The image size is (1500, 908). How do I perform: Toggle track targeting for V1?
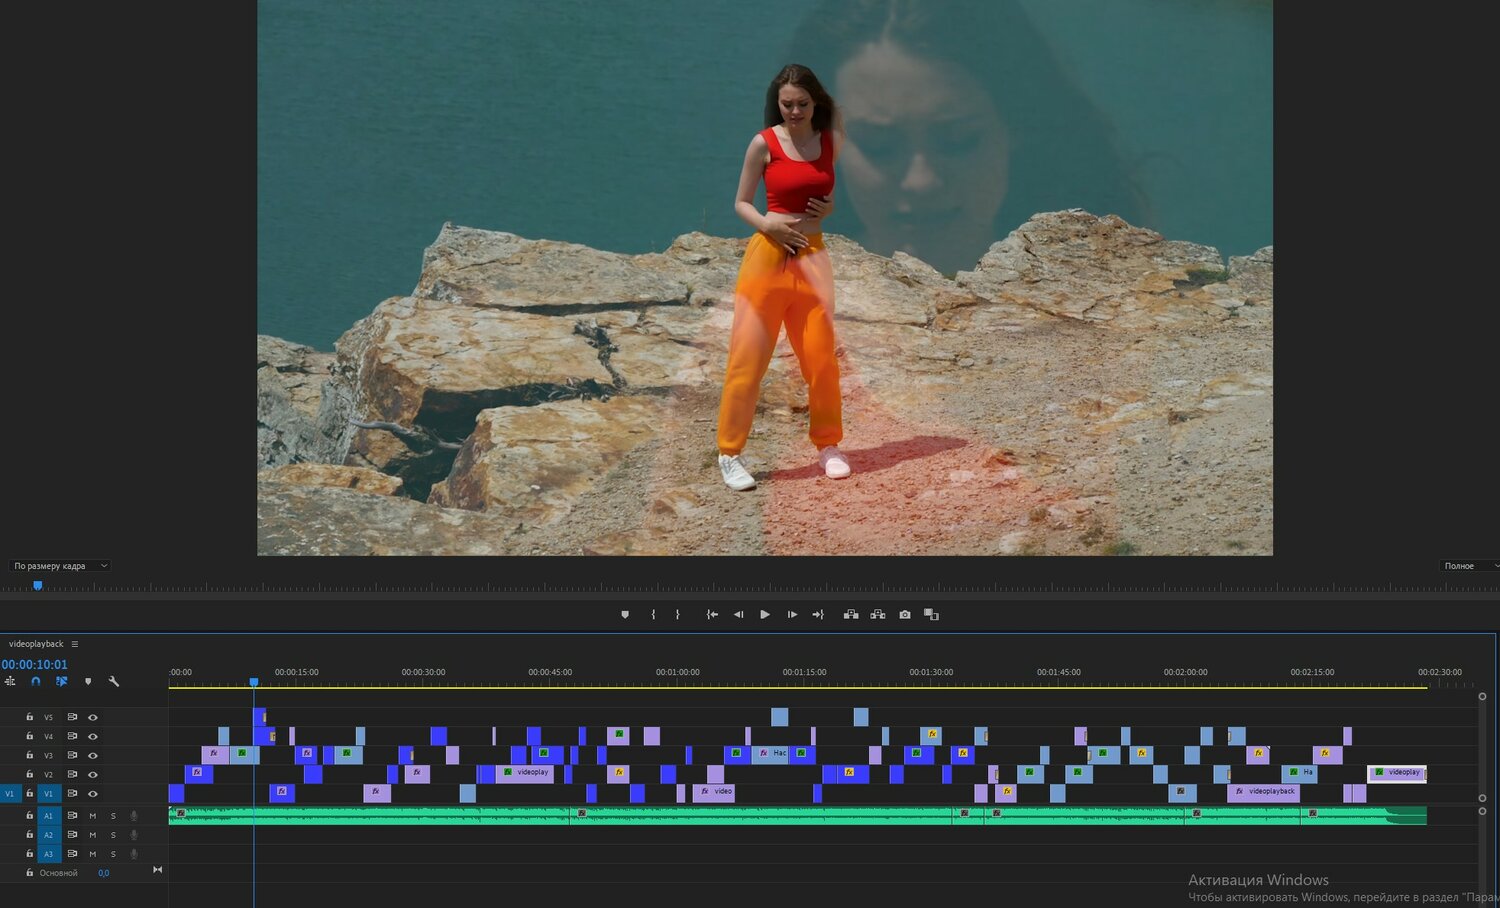click(x=48, y=793)
